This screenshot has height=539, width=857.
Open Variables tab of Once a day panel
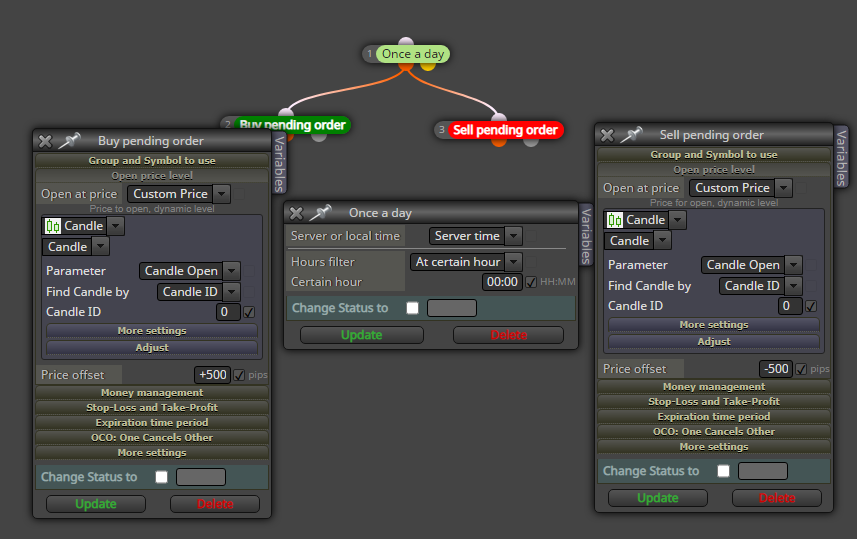point(586,235)
